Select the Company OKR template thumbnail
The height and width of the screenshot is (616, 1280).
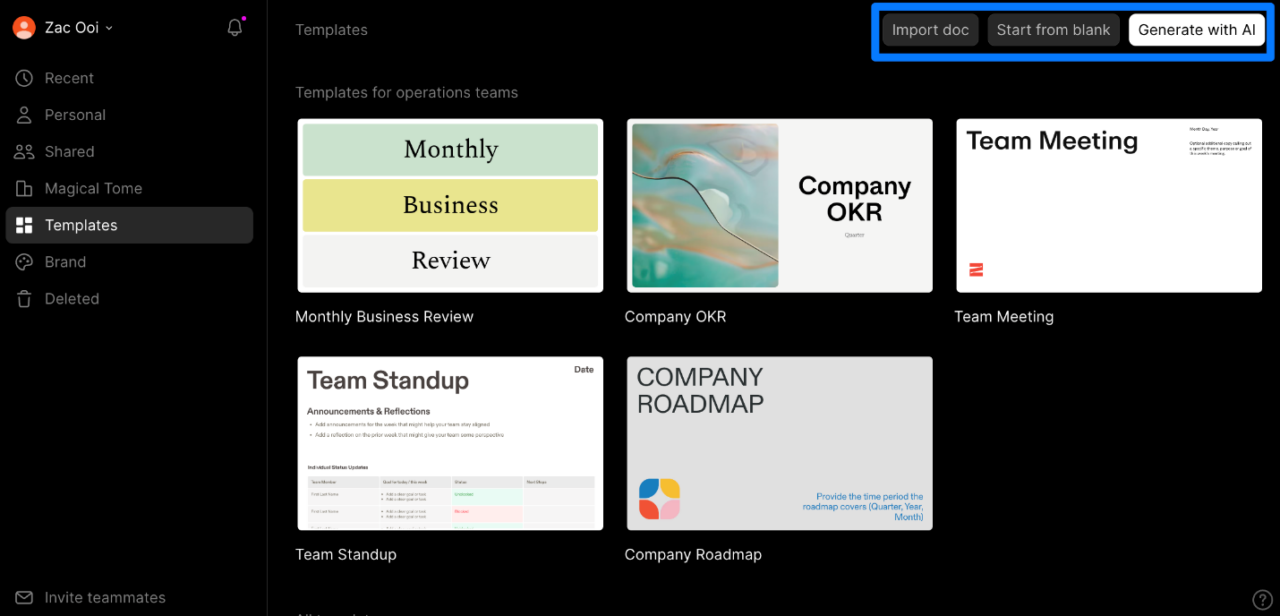coord(779,205)
